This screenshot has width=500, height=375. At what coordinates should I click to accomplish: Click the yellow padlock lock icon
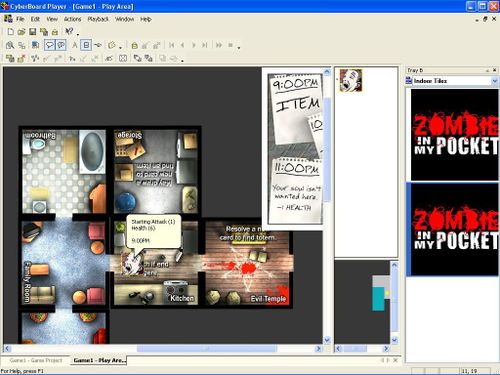[x=134, y=45]
